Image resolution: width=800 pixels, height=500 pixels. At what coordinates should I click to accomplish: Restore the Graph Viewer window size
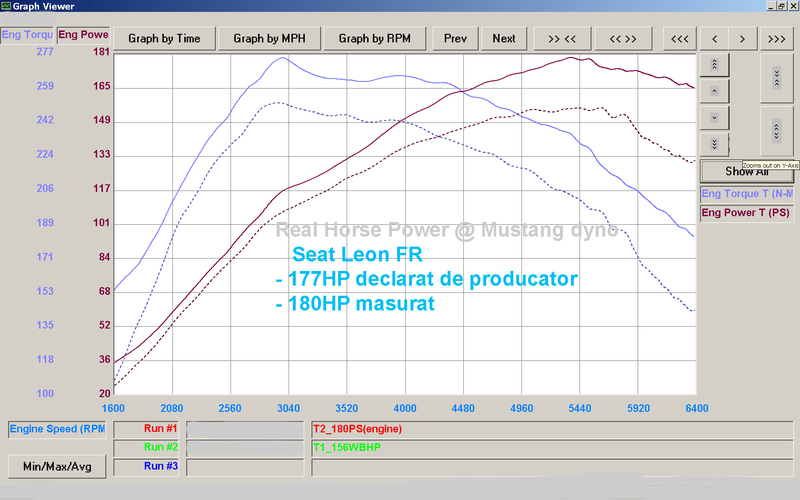pos(781,6)
